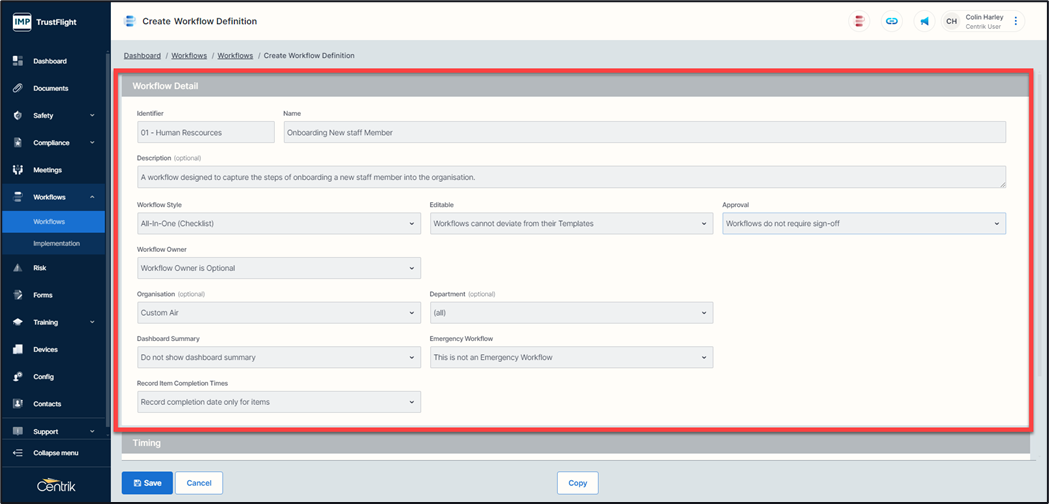Expand the Emergency Workflow dropdown
This screenshot has width=1049, height=504.
[x=570, y=357]
